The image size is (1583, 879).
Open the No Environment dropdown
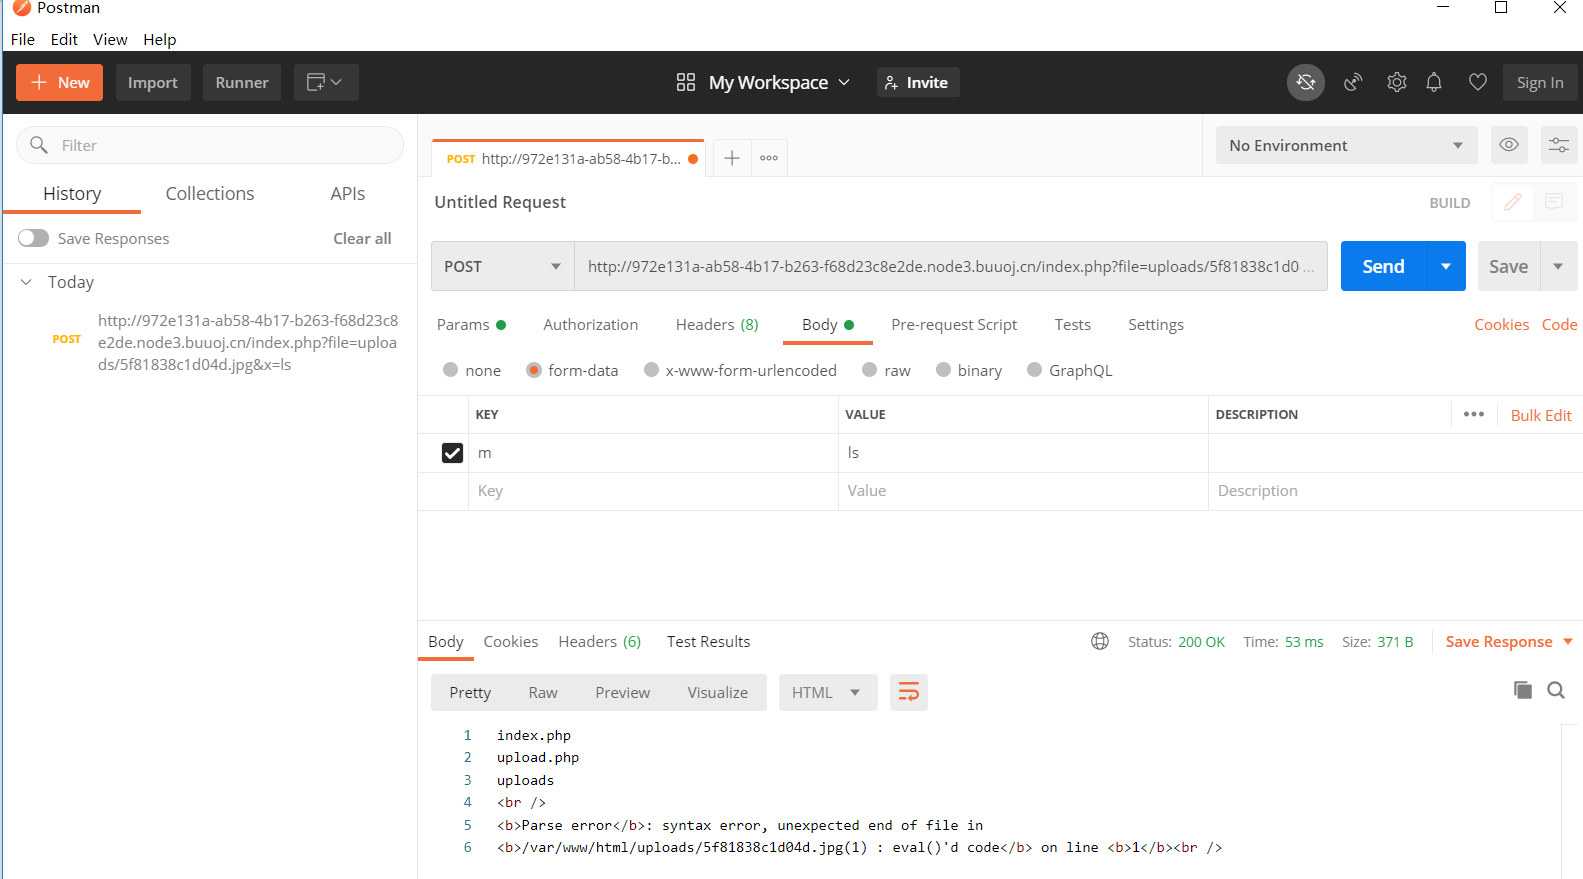pos(1346,145)
